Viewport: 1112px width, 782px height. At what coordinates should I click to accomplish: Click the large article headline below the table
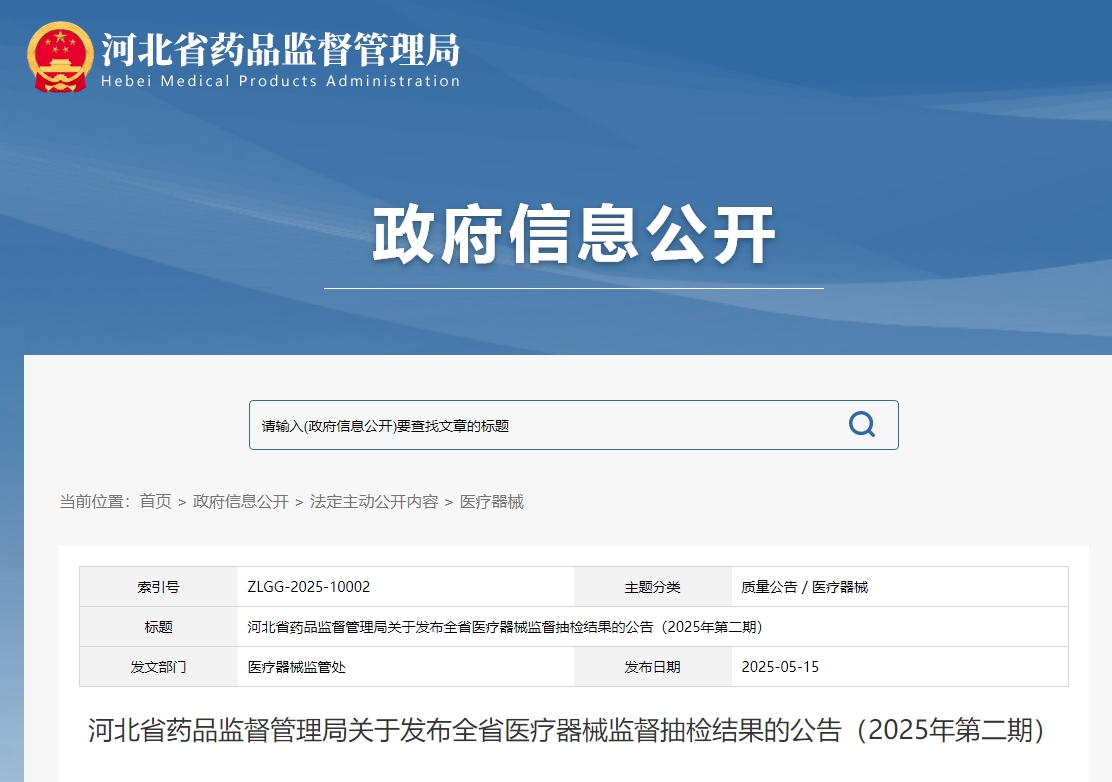[570, 730]
